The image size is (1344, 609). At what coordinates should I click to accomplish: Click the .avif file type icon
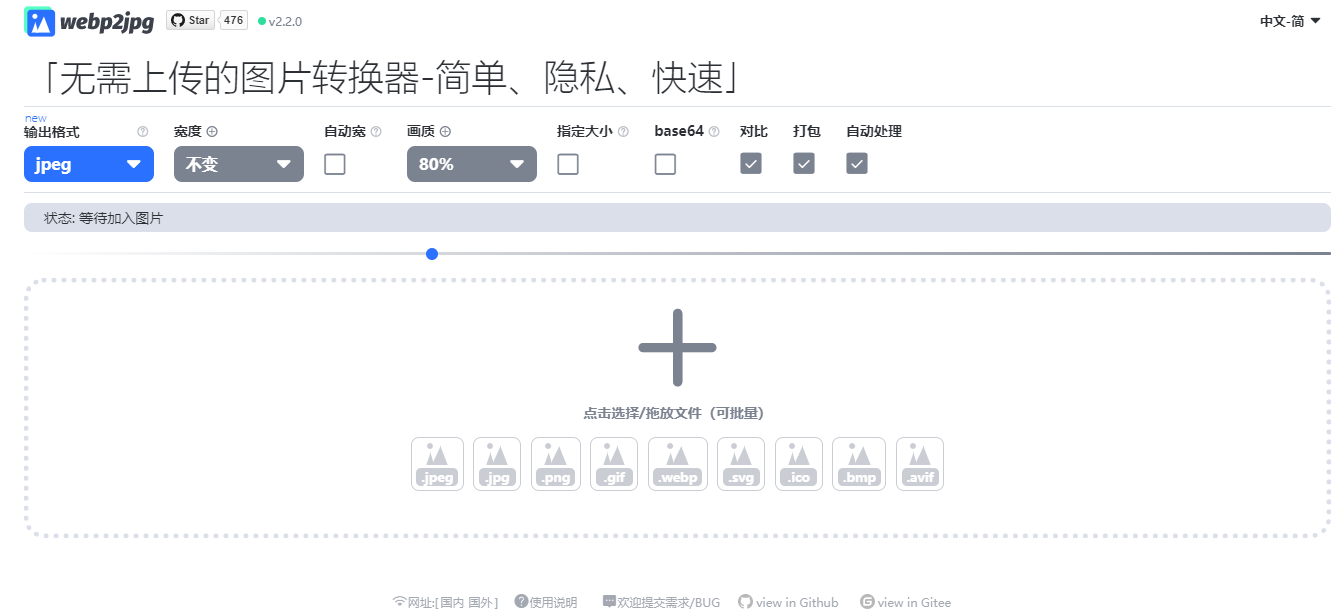(x=919, y=463)
